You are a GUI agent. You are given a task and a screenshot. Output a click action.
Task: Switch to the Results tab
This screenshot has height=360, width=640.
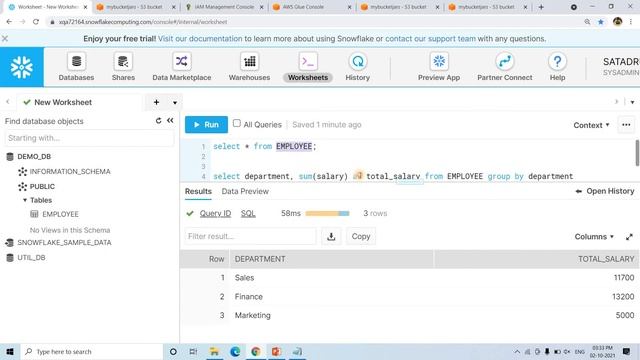click(x=198, y=191)
